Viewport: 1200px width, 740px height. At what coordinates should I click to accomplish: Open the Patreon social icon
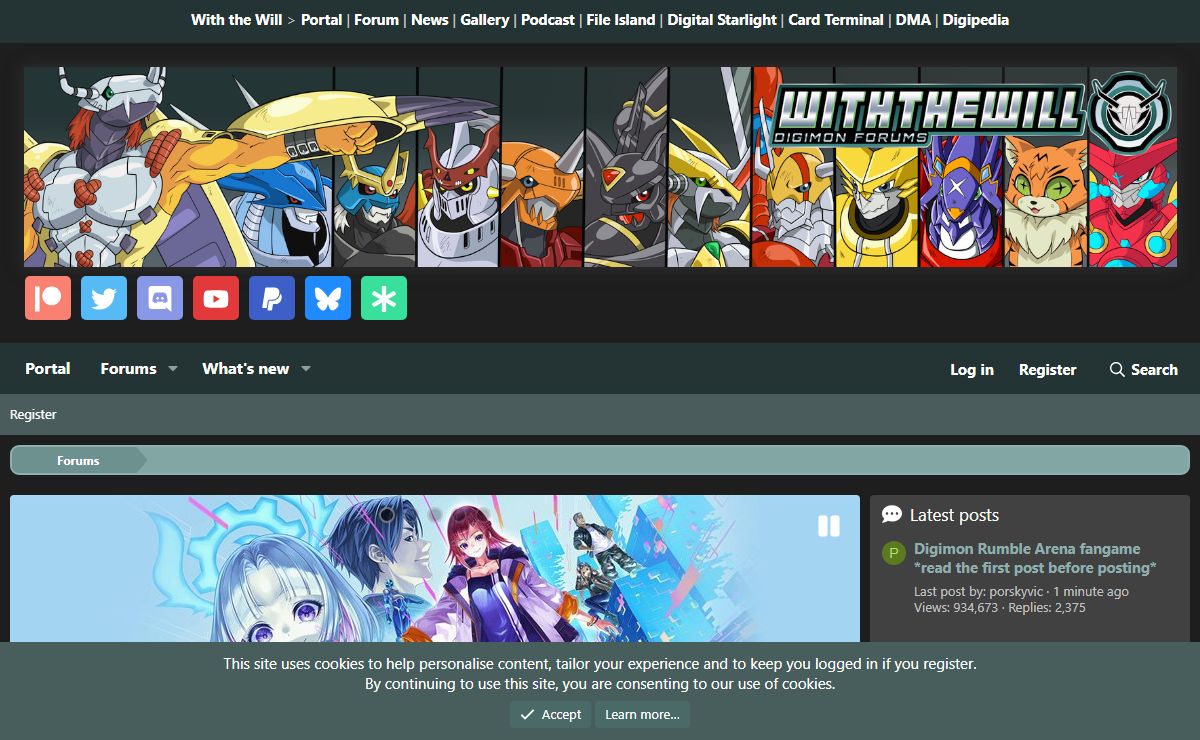[x=48, y=298]
